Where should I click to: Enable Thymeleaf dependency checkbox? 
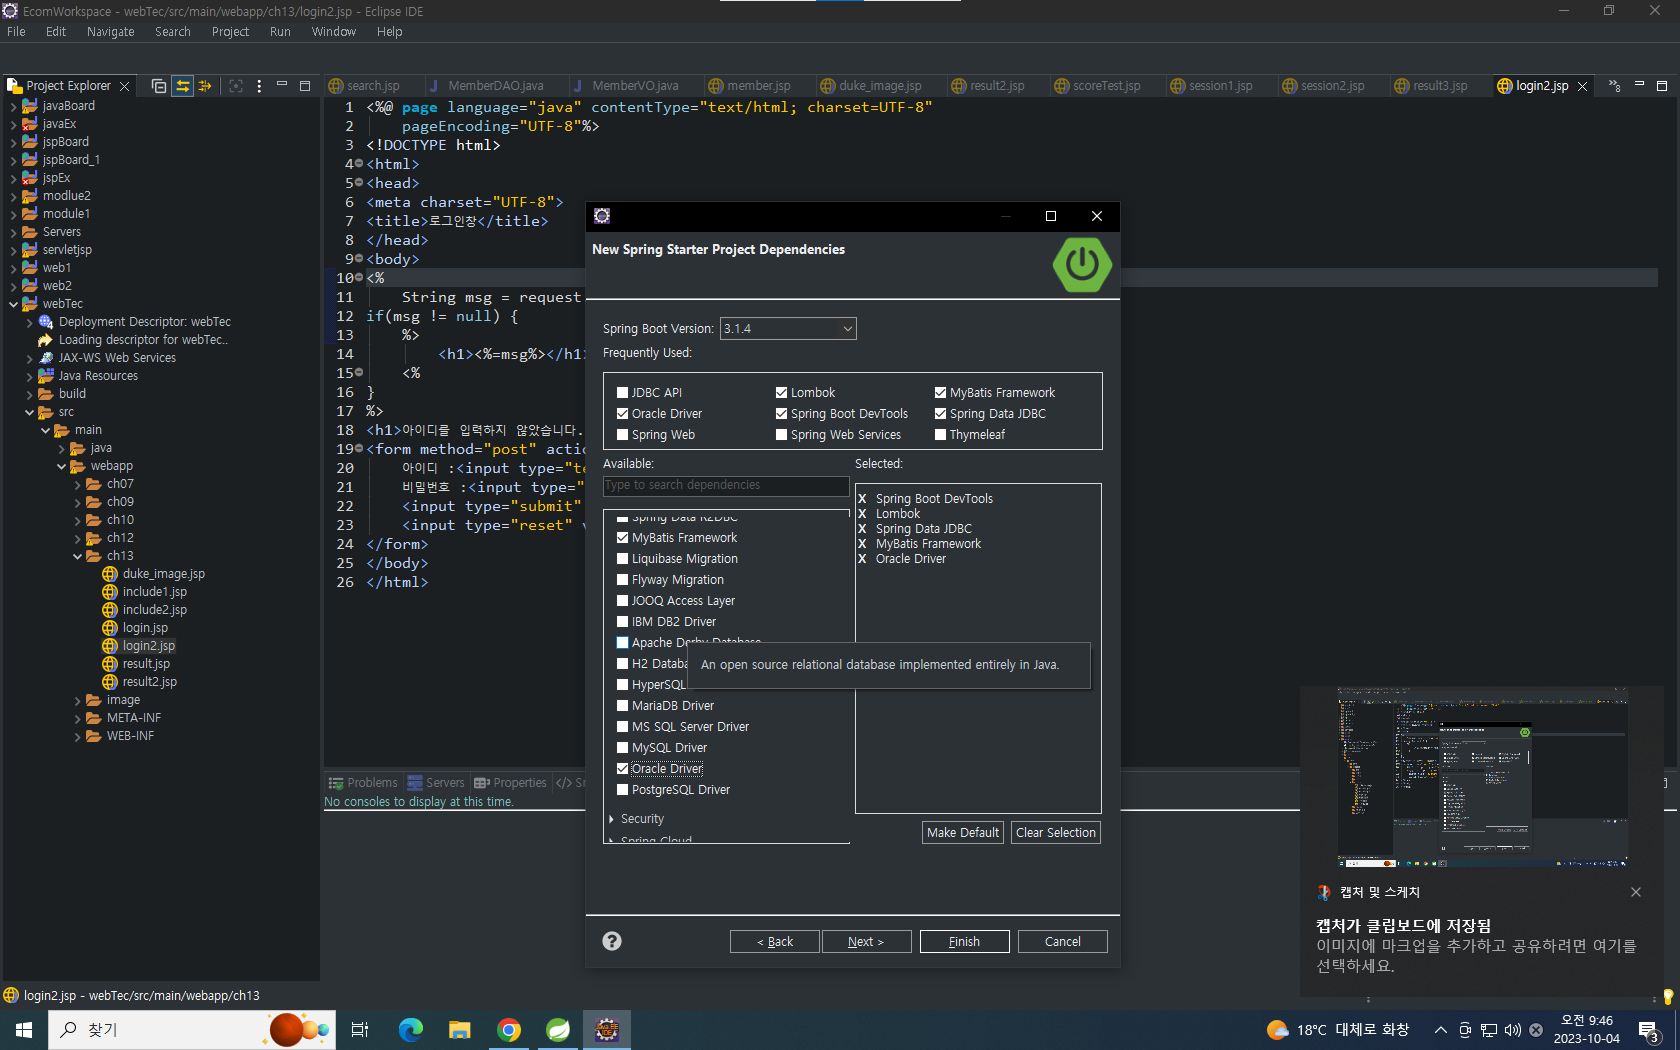tap(940, 435)
